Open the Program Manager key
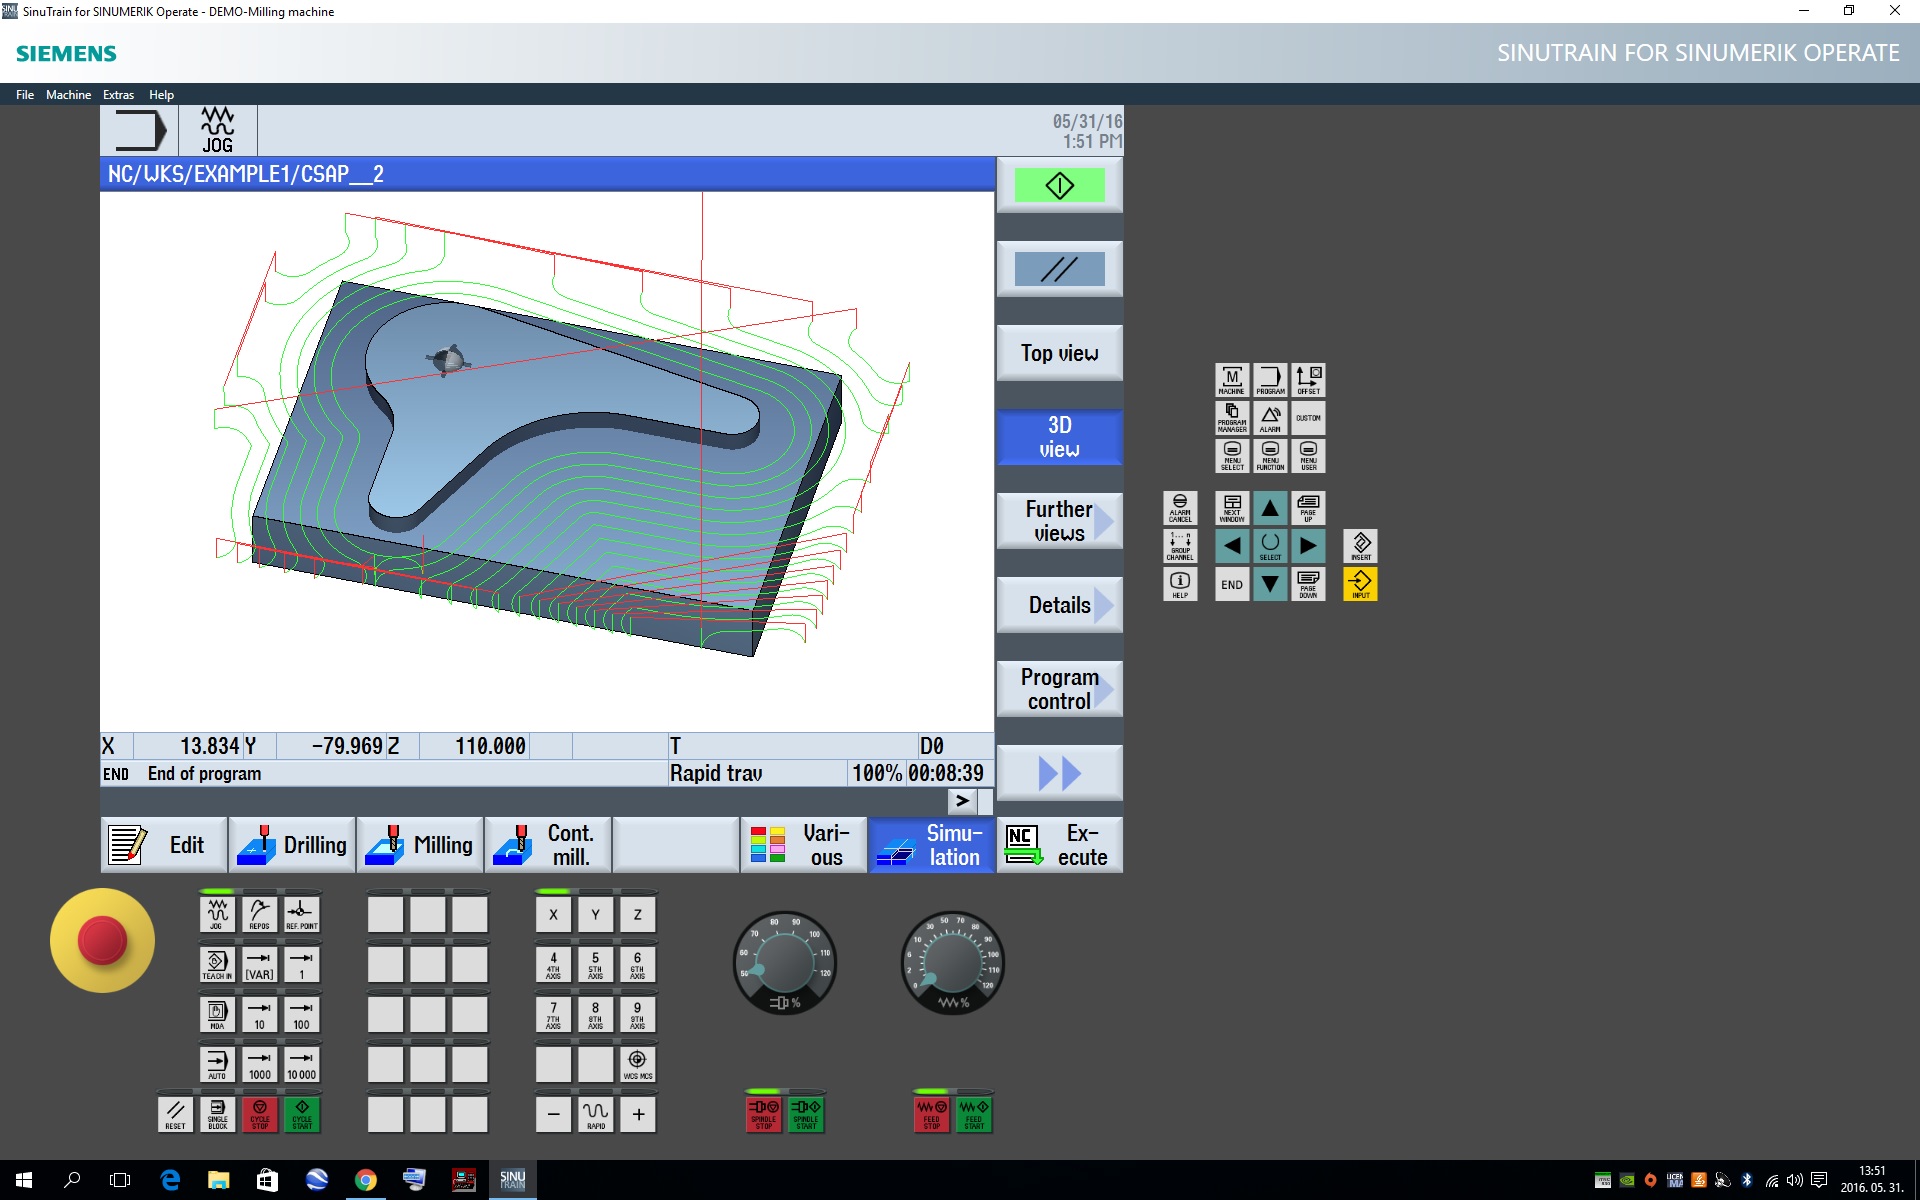 click(1232, 418)
